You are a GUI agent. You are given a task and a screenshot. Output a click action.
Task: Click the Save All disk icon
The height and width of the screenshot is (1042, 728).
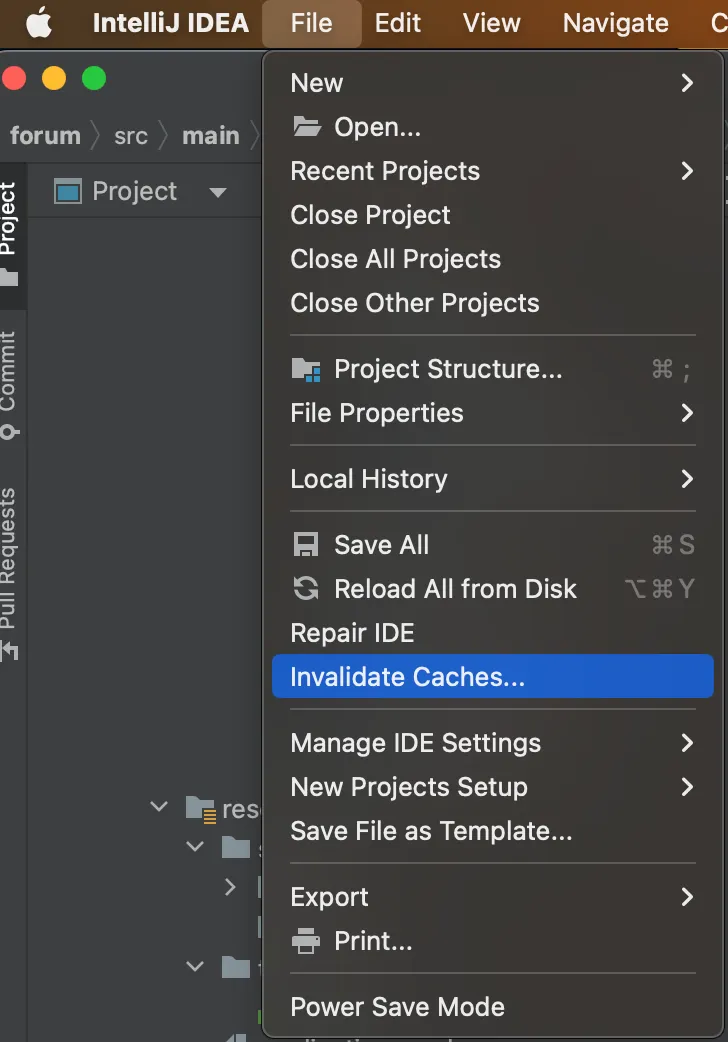pyautogui.click(x=305, y=545)
